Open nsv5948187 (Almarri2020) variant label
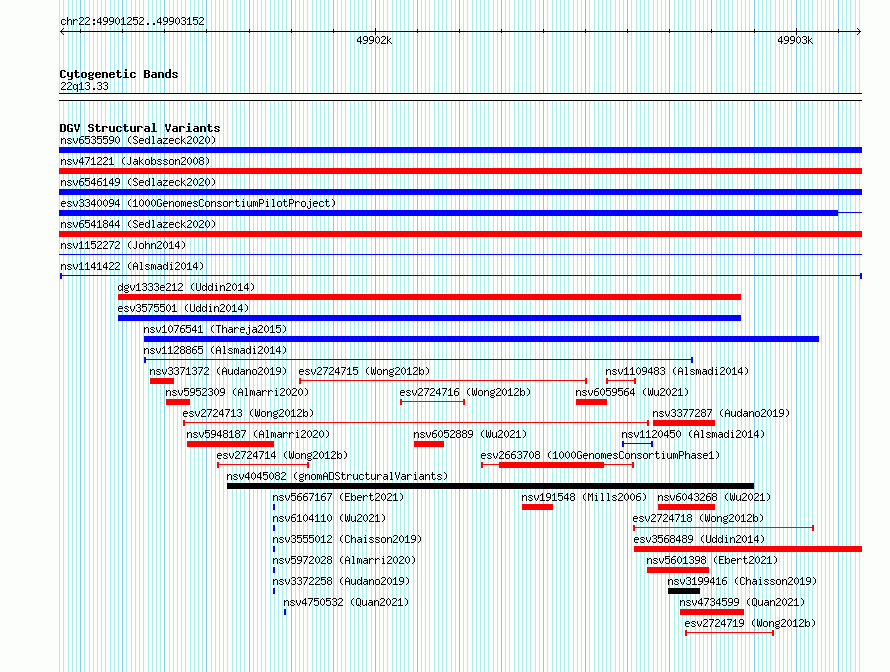The image size is (890, 672). 258,434
